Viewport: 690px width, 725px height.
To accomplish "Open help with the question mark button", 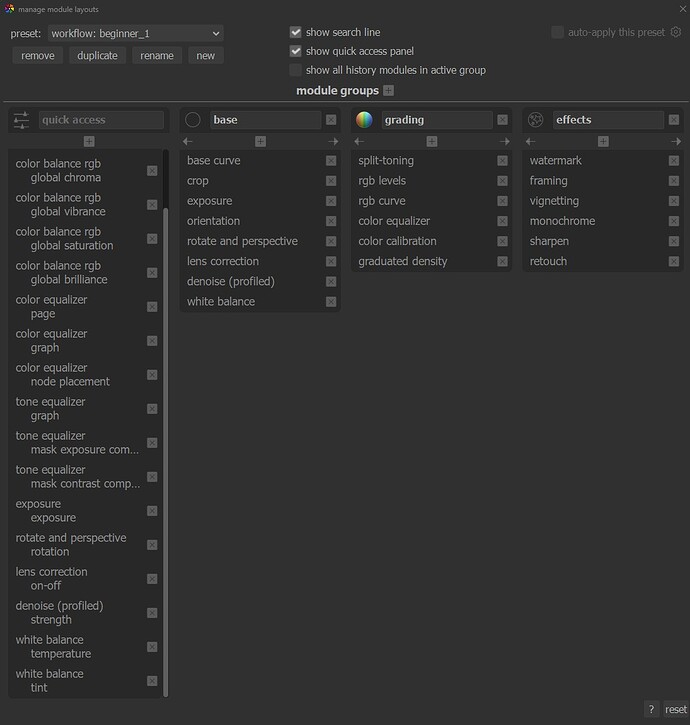I will pyautogui.click(x=651, y=709).
